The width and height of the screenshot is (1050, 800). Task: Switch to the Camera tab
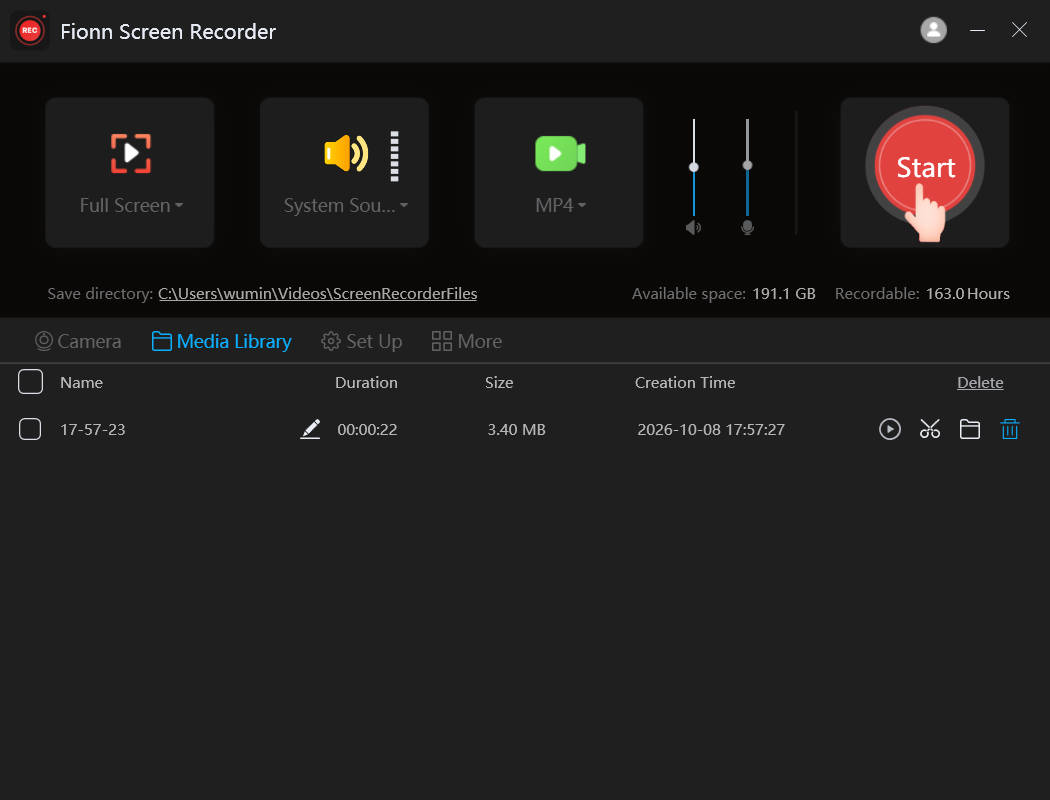[x=78, y=341]
